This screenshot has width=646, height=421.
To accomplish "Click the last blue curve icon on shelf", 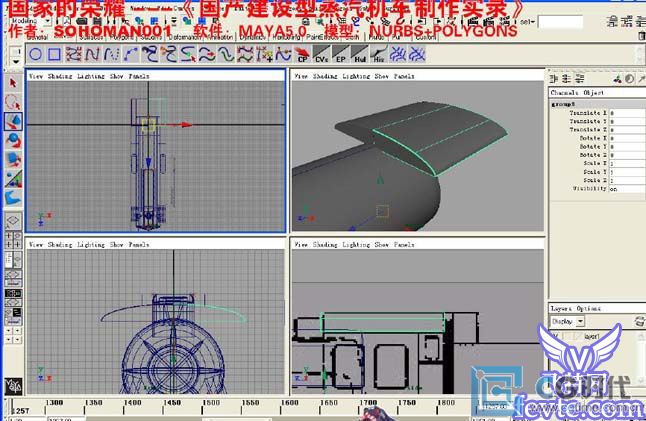I will tap(417, 54).
